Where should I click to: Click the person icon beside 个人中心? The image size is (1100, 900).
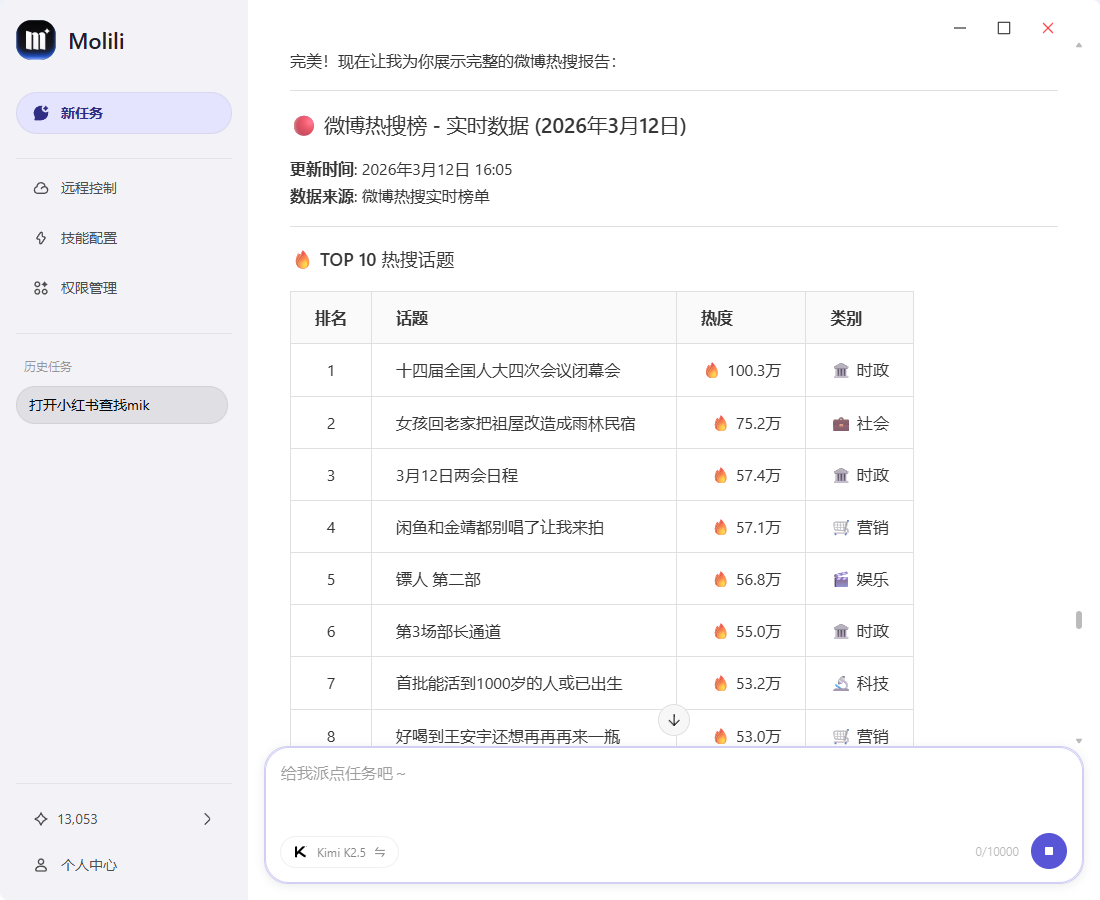pyautogui.click(x=41, y=865)
